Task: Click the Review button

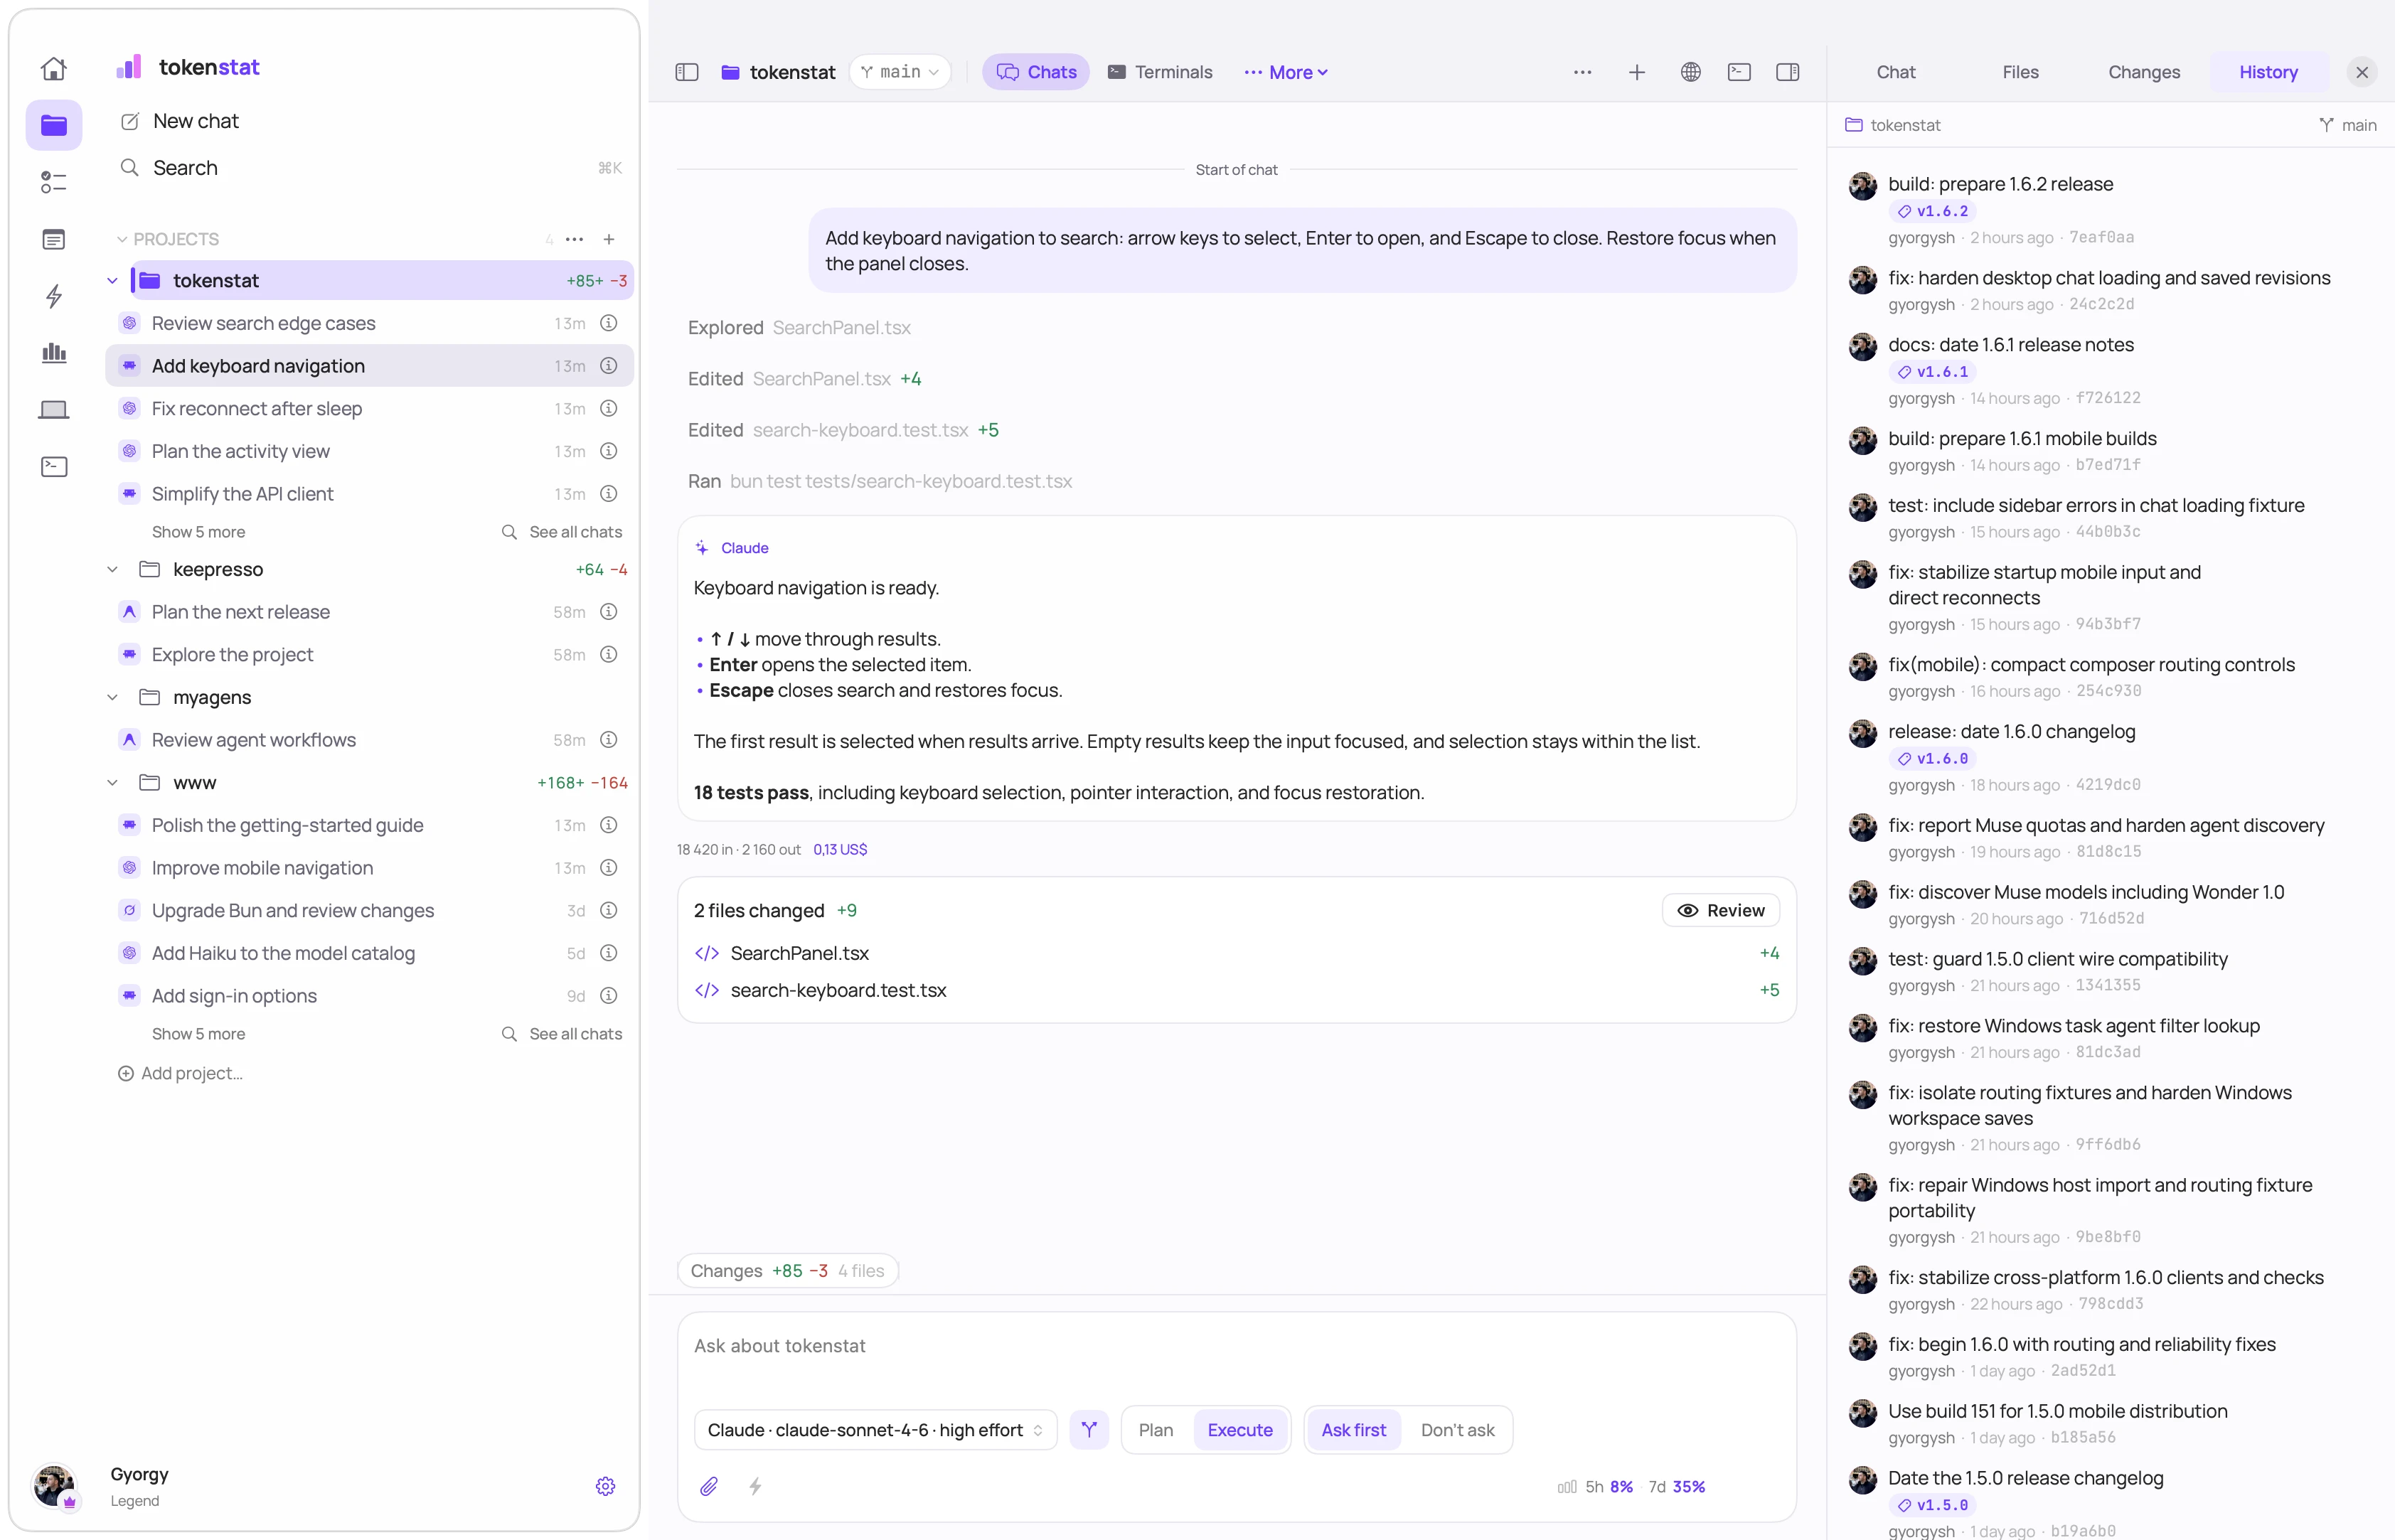Action: (x=1721, y=910)
